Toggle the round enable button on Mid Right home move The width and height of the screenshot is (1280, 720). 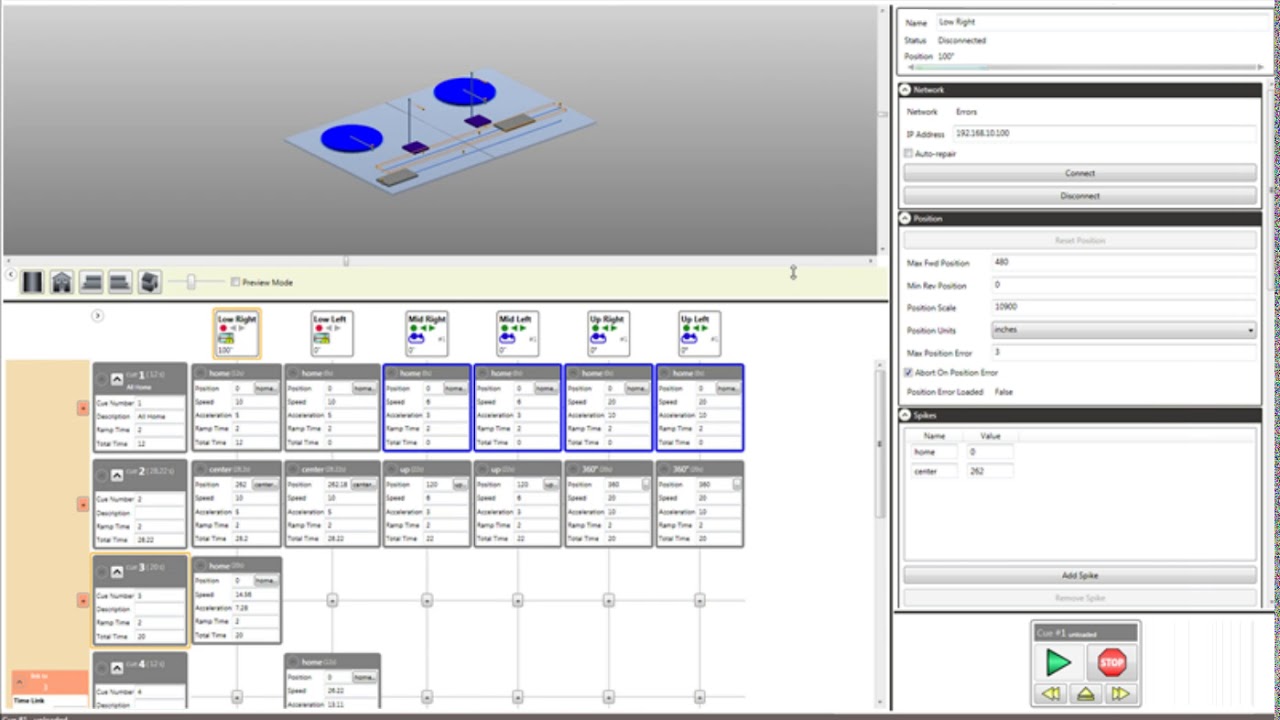tap(392, 373)
